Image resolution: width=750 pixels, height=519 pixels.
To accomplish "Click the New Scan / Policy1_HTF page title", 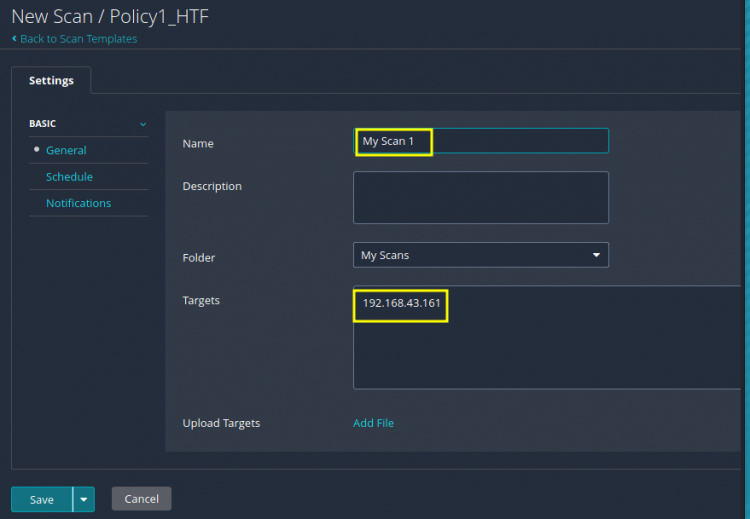I will point(110,17).
